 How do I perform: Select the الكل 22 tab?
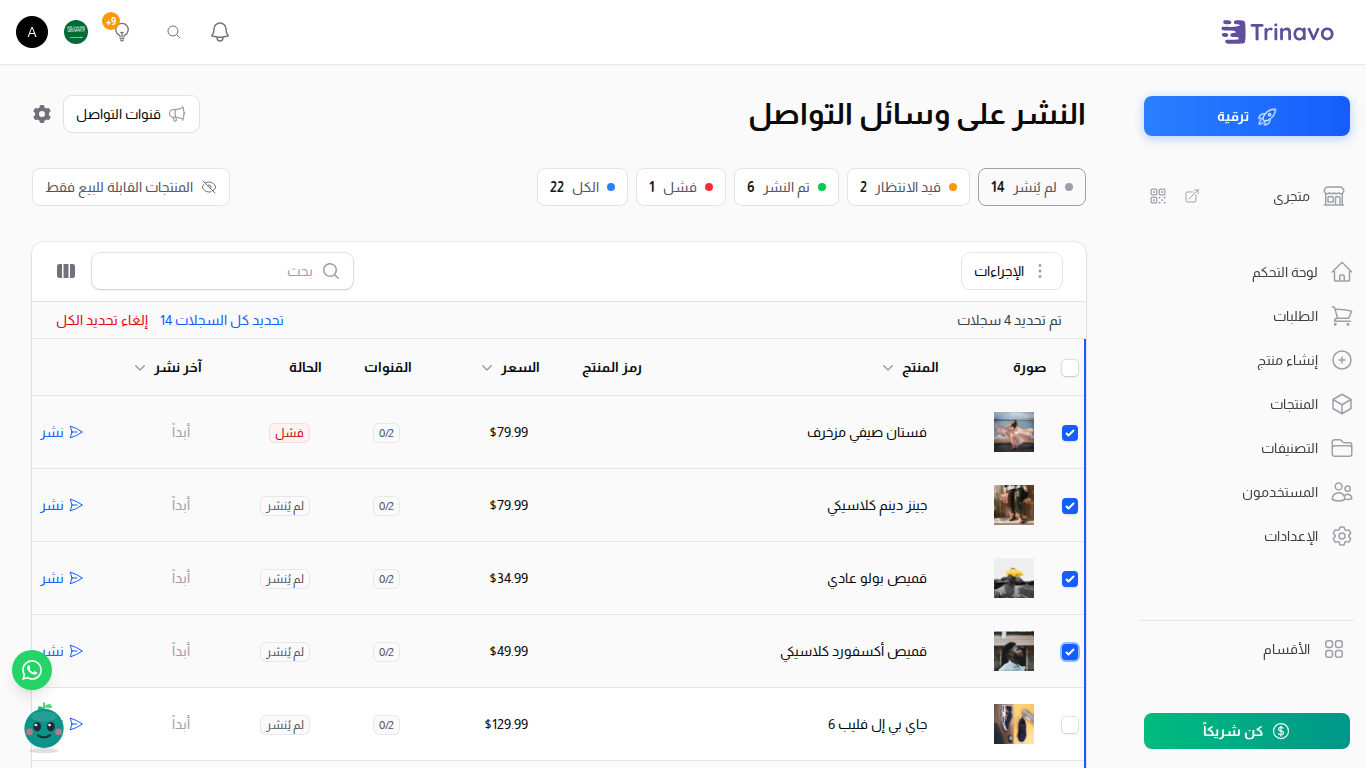point(583,187)
